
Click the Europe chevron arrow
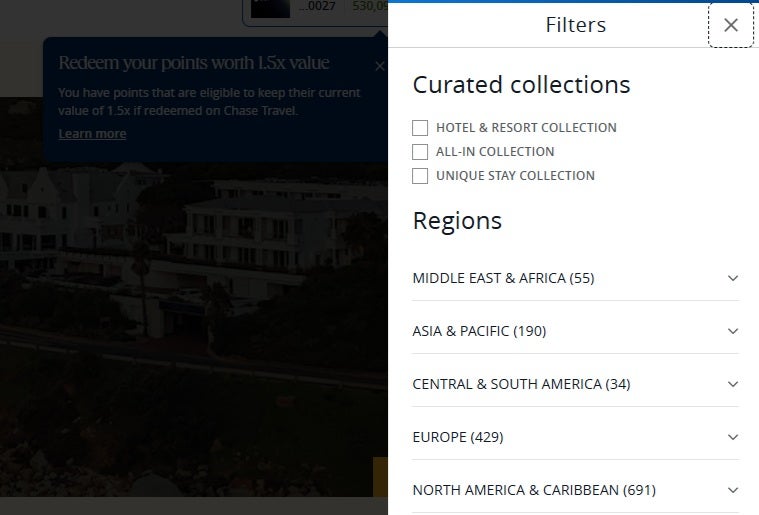(733, 438)
